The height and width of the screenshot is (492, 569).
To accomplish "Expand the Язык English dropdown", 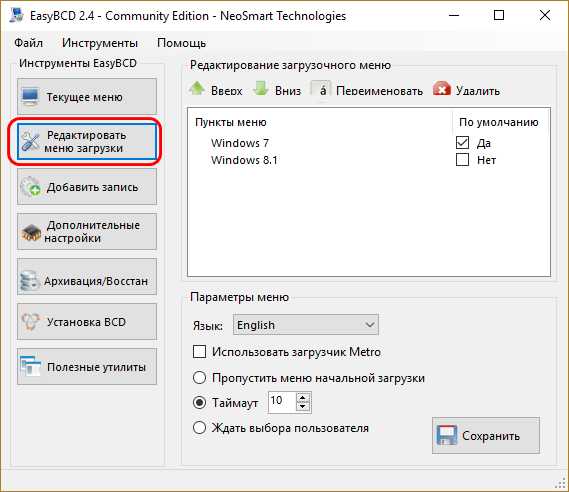I will (306, 325).
